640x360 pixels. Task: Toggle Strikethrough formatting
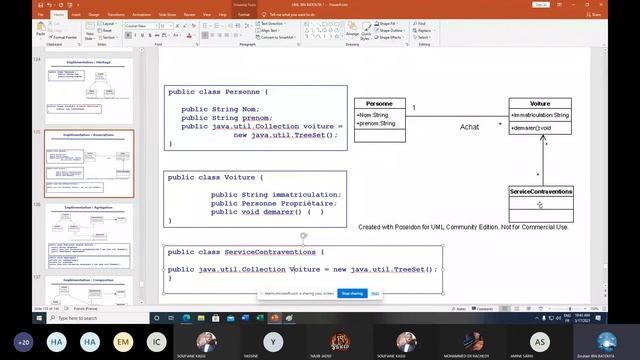157,36
